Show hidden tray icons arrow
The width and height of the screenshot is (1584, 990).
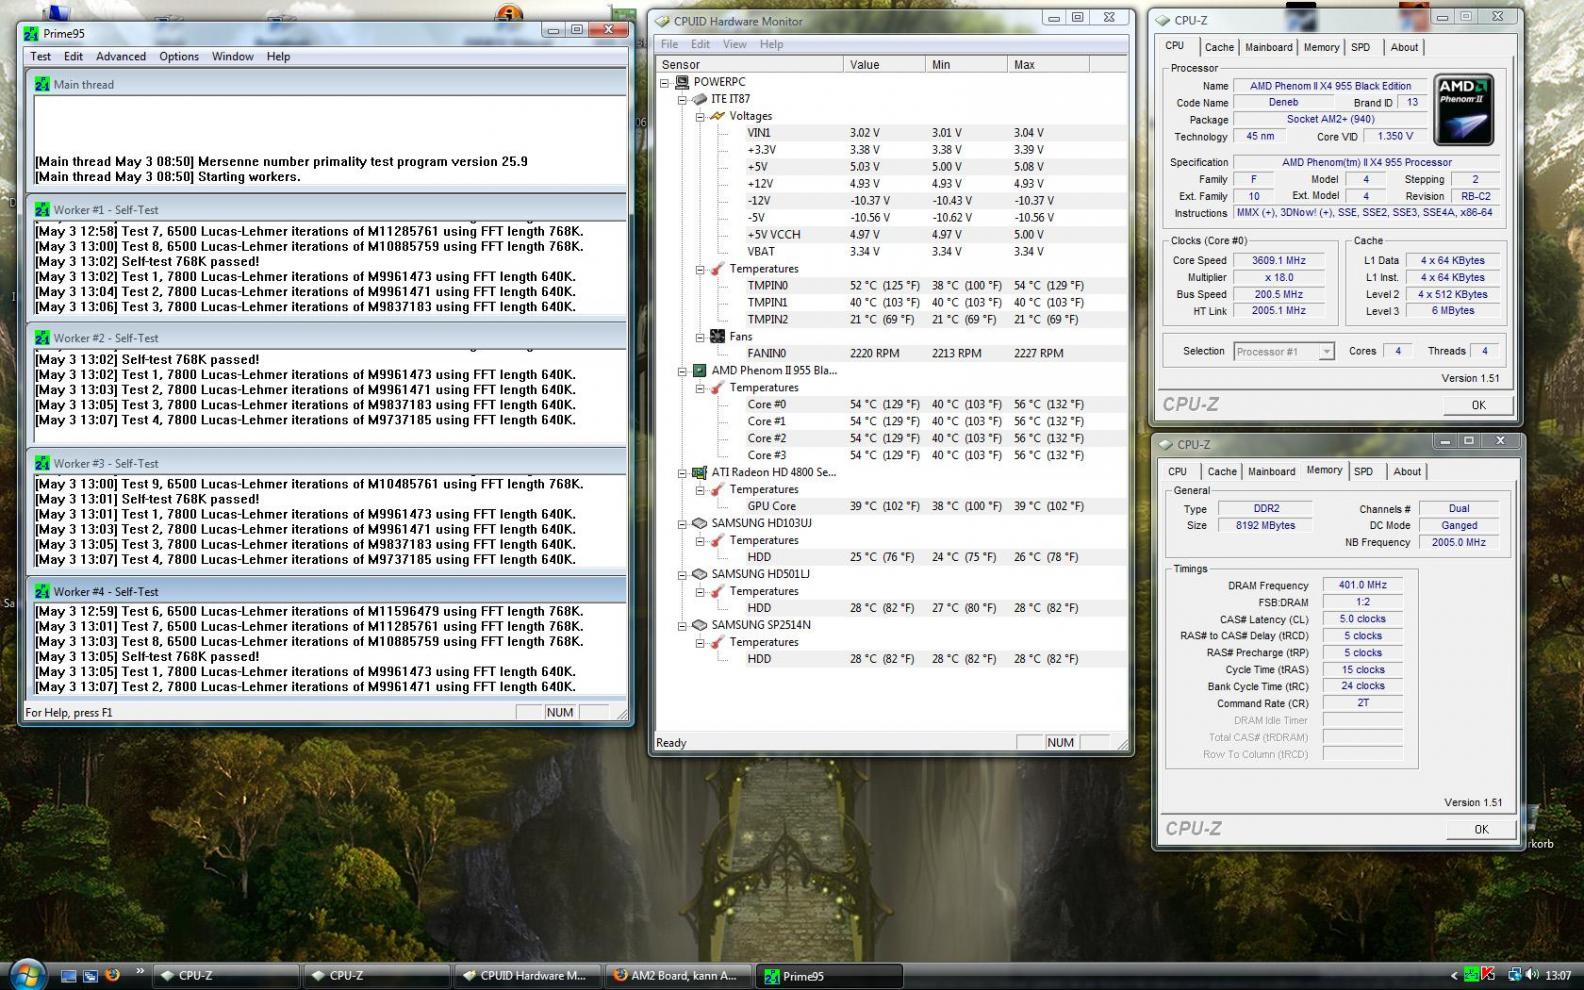point(1454,976)
